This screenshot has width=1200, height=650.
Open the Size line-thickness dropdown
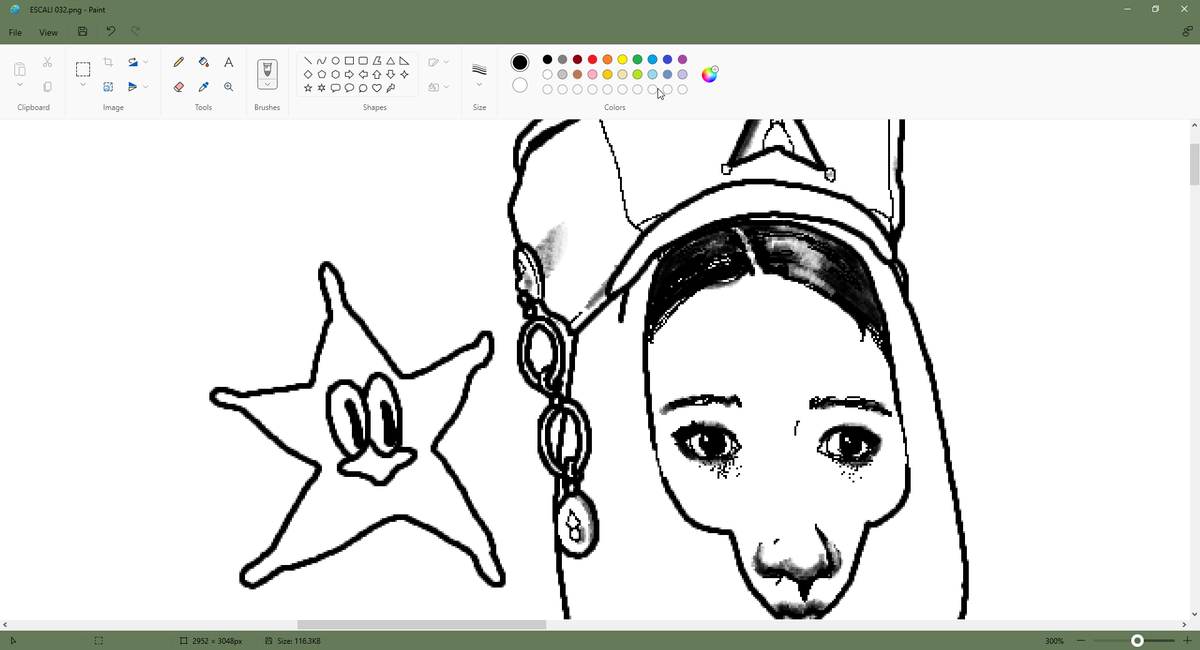coord(479,85)
